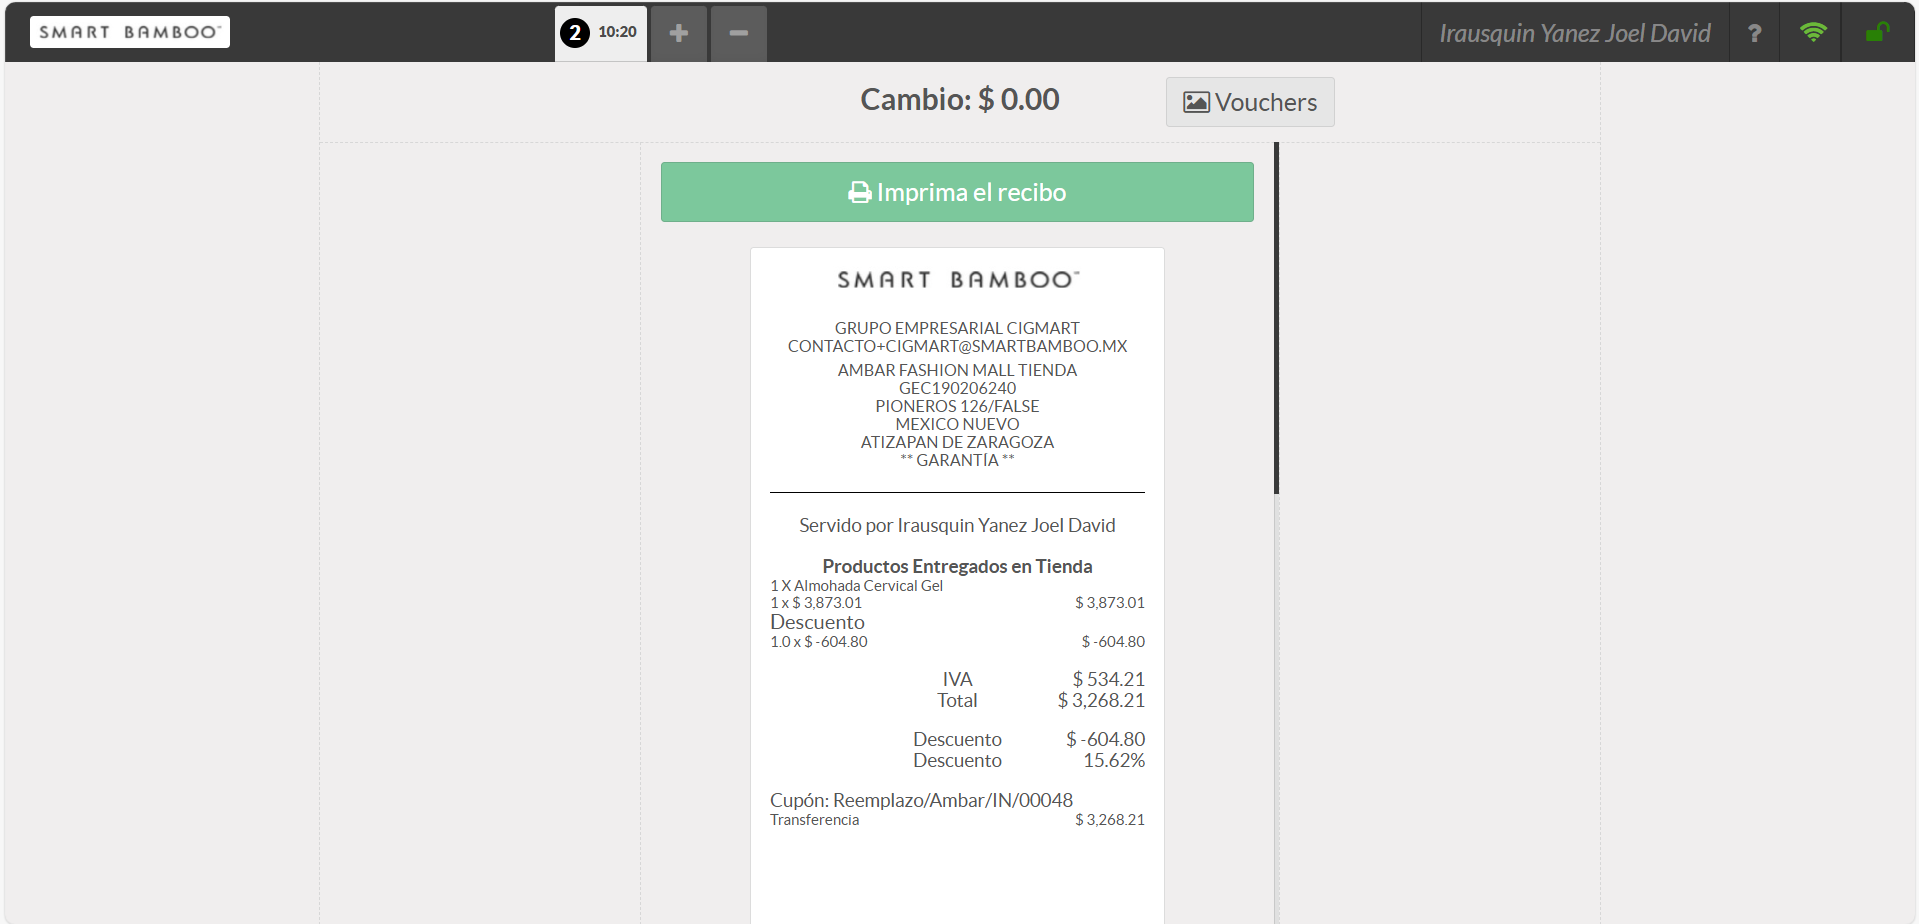Open the help question mark icon
The height and width of the screenshot is (924, 1919).
pos(1754,33)
